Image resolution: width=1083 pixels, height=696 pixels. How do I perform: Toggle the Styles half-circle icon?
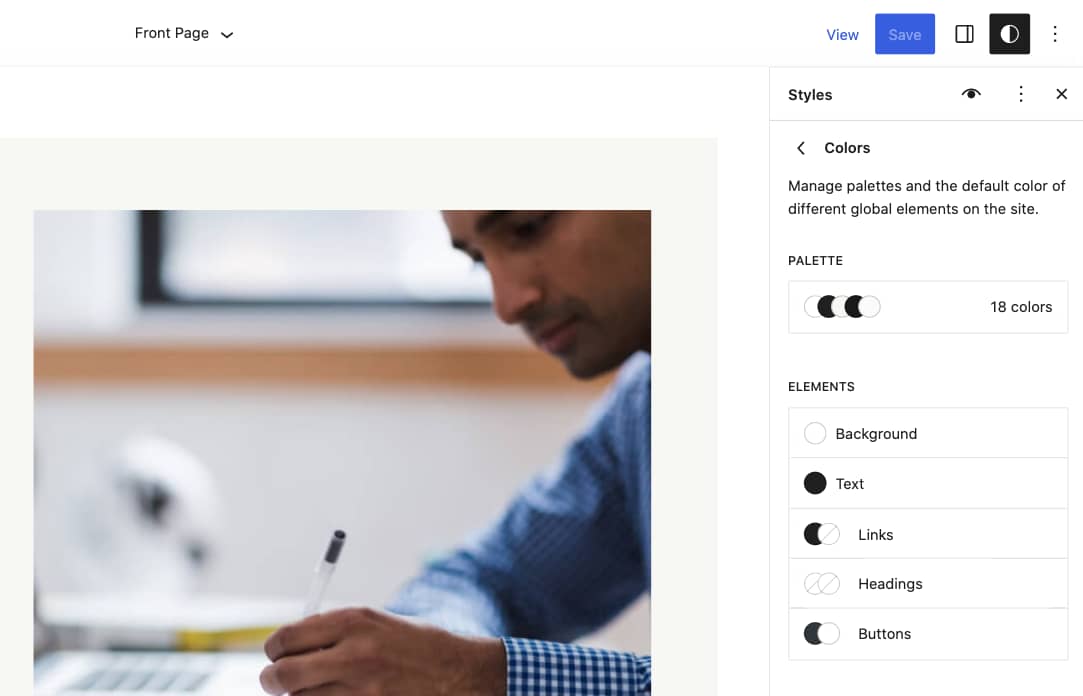coord(1009,34)
